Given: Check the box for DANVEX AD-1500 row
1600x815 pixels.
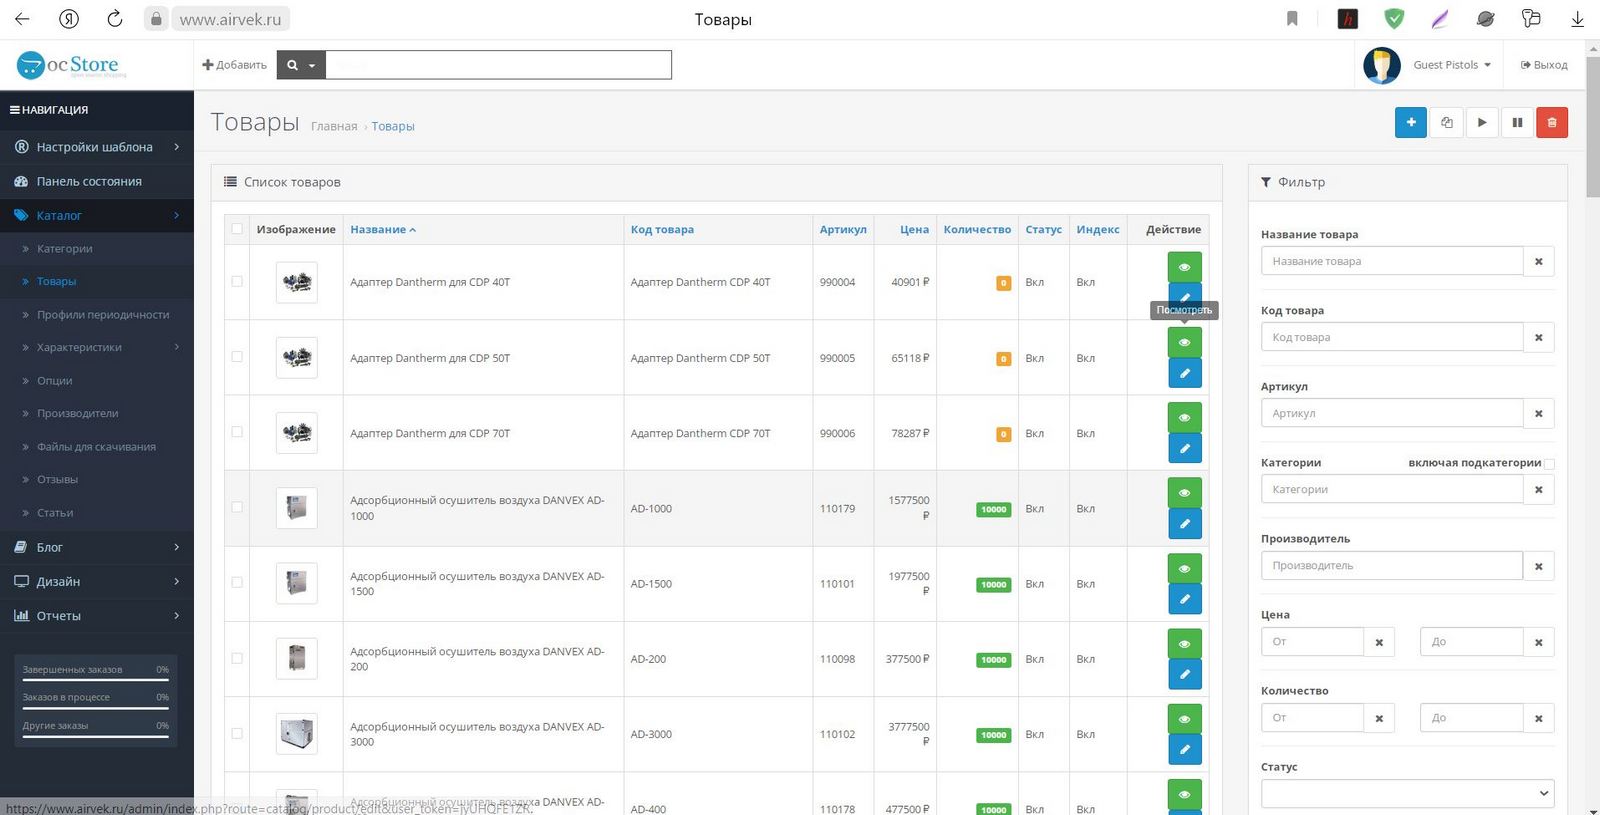Looking at the screenshot, I should point(237,582).
